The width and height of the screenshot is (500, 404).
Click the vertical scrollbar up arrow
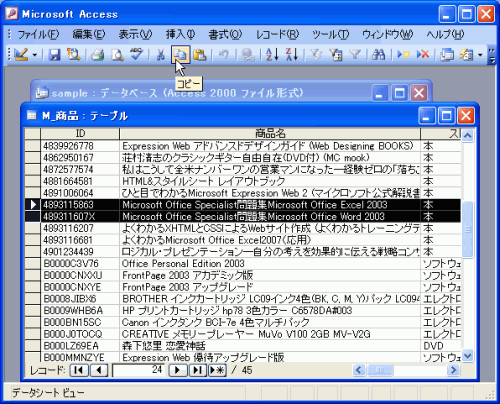coord(468,135)
